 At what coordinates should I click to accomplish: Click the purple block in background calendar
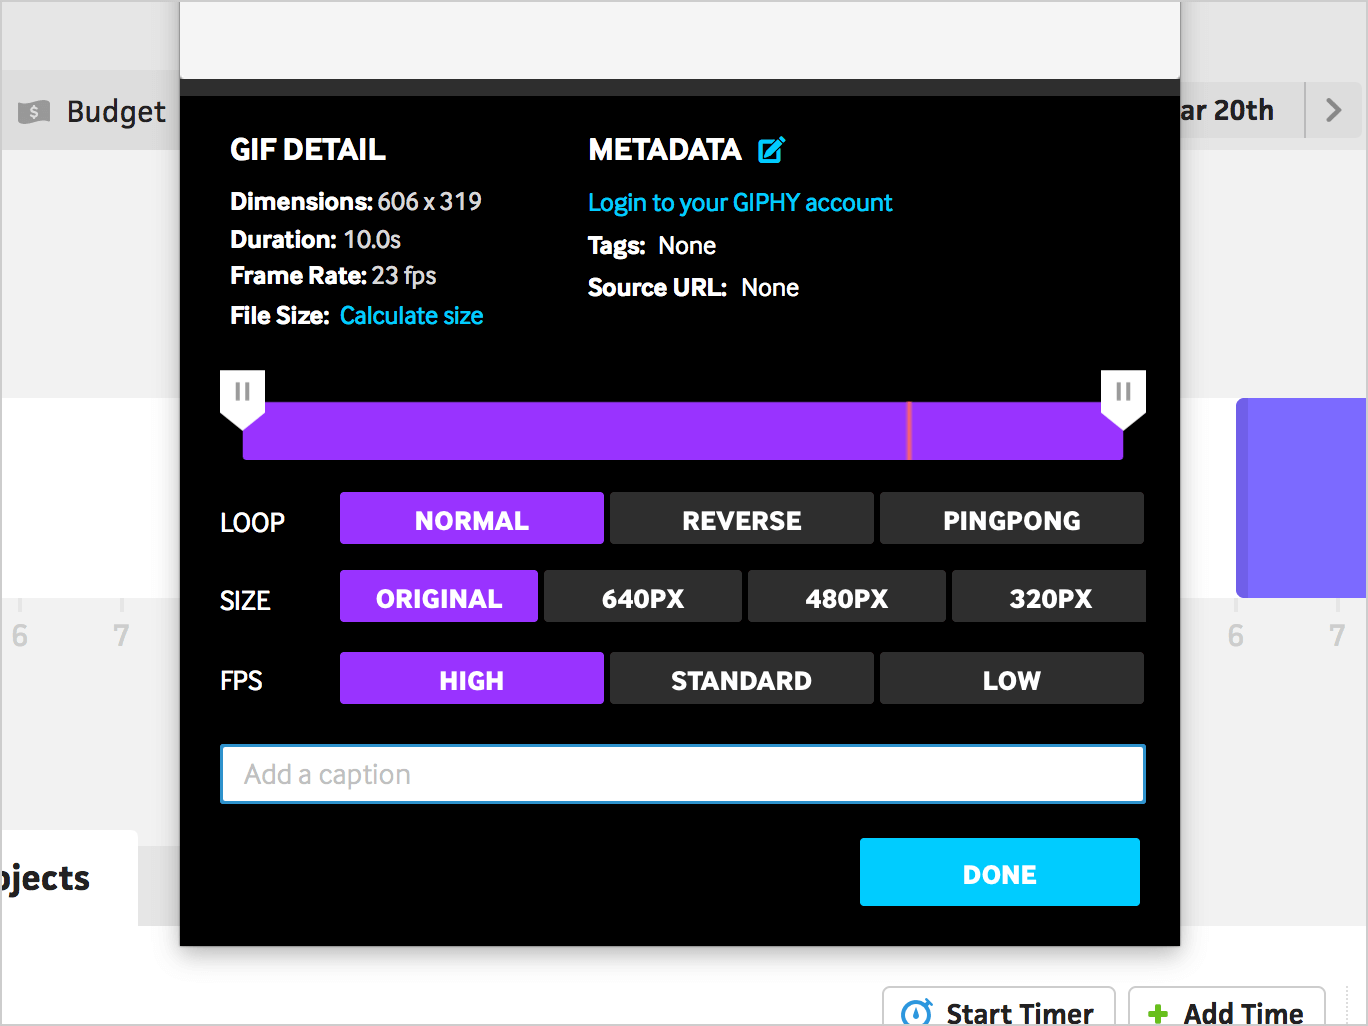pyautogui.click(x=1301, y=498)
